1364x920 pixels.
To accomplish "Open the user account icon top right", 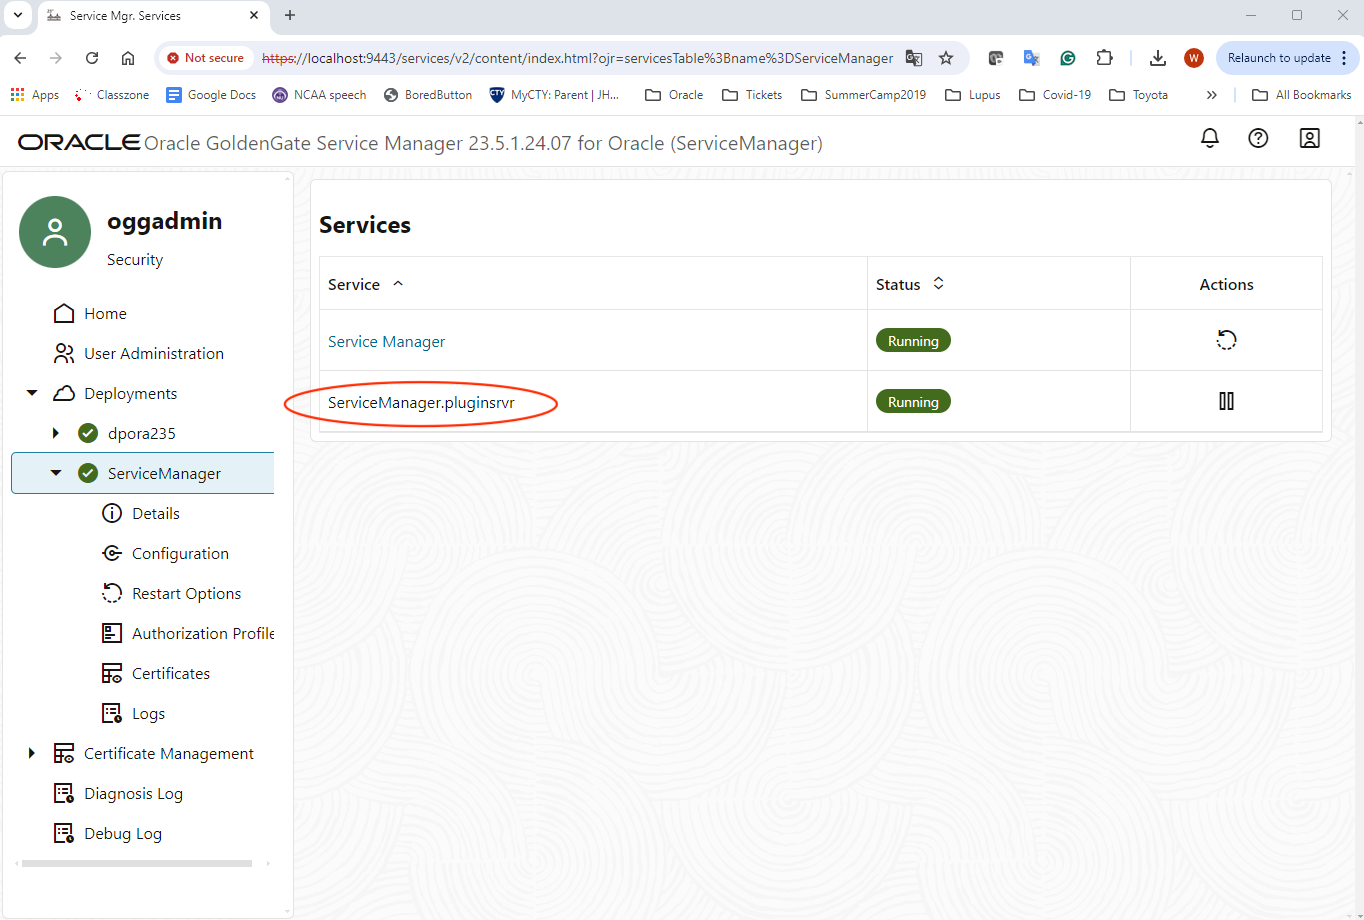I will tap(1309, 138).
